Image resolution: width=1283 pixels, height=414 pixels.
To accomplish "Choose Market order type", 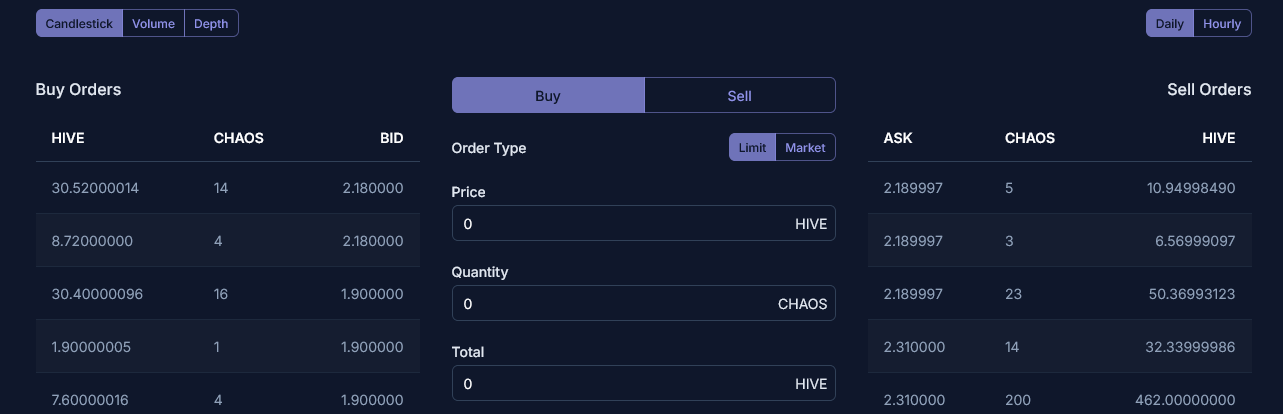I will pyautogui.click(x=805, y=148).
